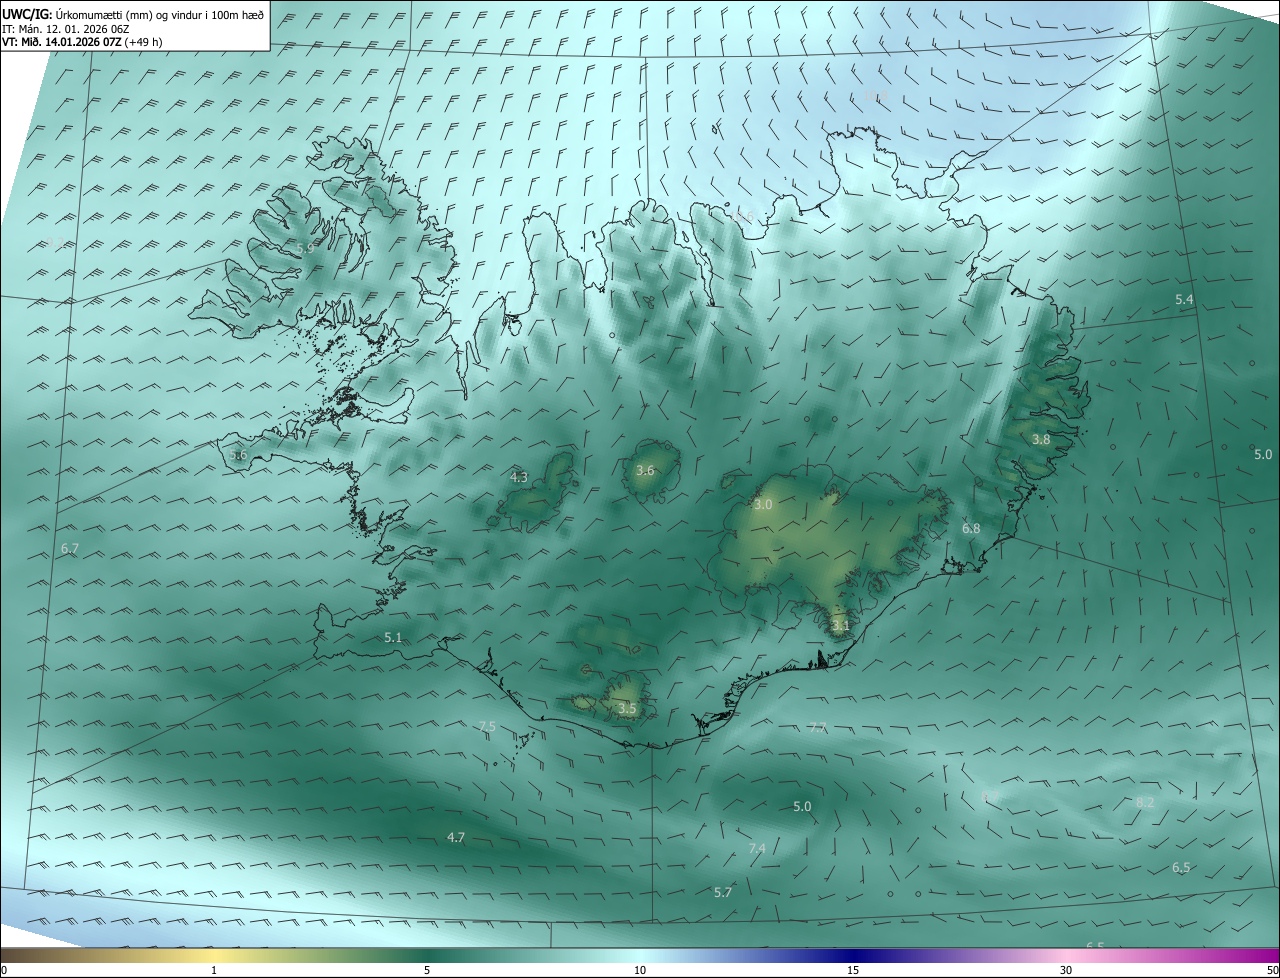
Task: Click the color scale tick label "10"
Action: [640, 970]
